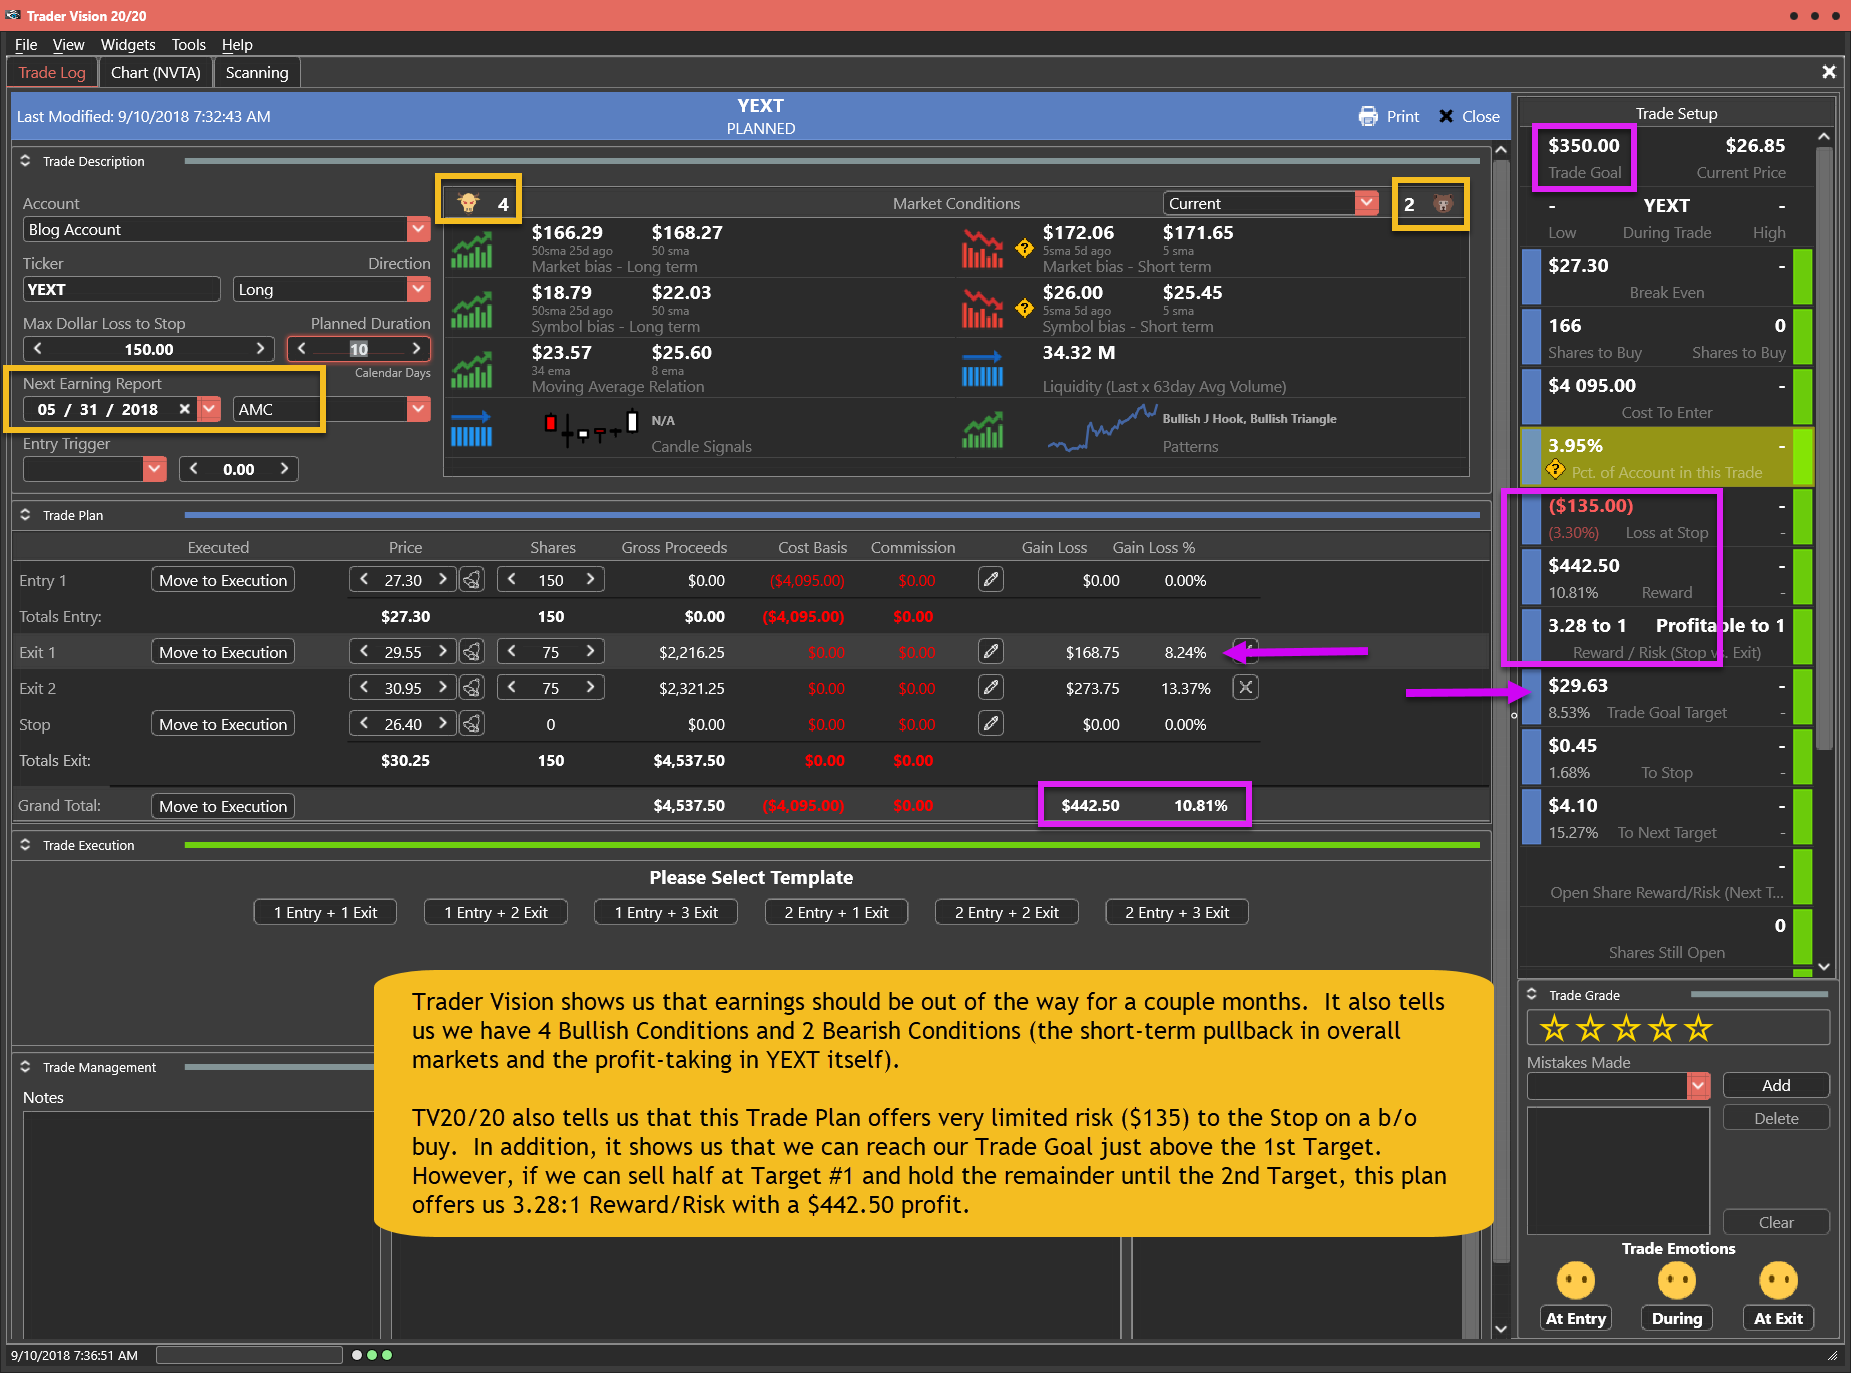Image resolution: width=1851 pixels, height=1373 pixels.
Task: Click the Ticker input field YEXT
Action: click(121, 289)
